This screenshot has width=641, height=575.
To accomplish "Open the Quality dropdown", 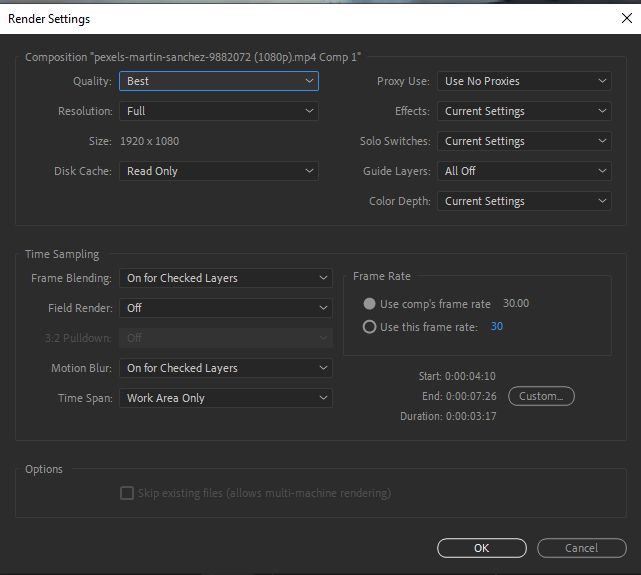I will pos(218,81).
